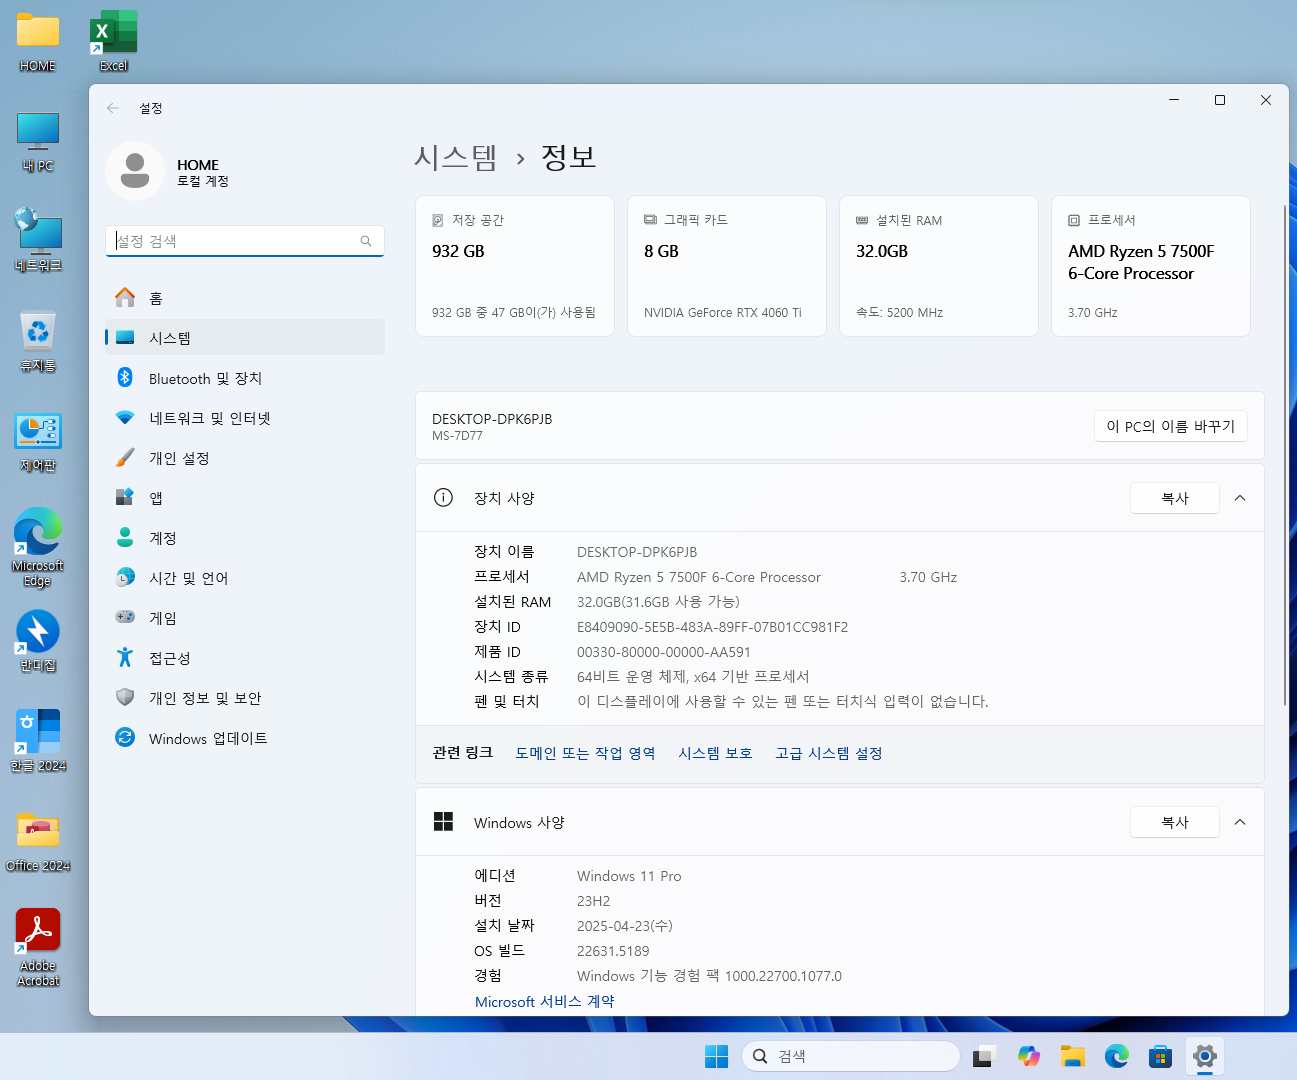The image size is (1297, 1080).
Task: Open the Excel desktop shortcut
Action: [113, 42]
